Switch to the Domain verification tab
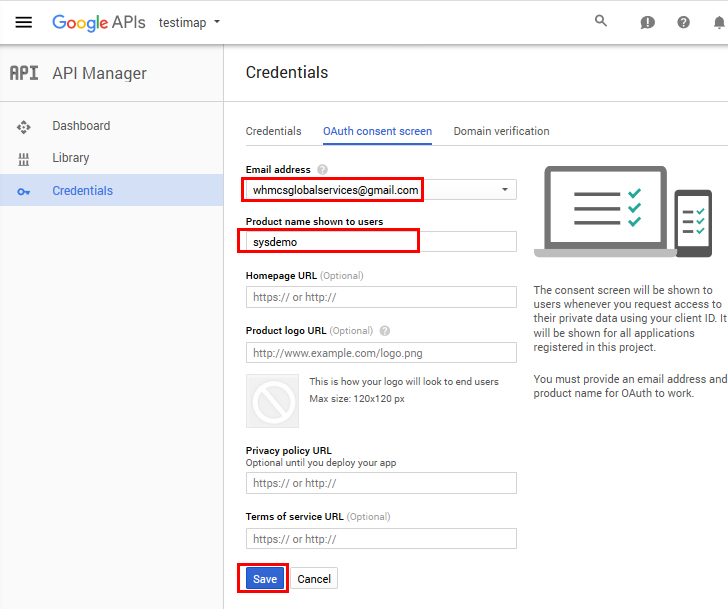 (x=501, y=131)
